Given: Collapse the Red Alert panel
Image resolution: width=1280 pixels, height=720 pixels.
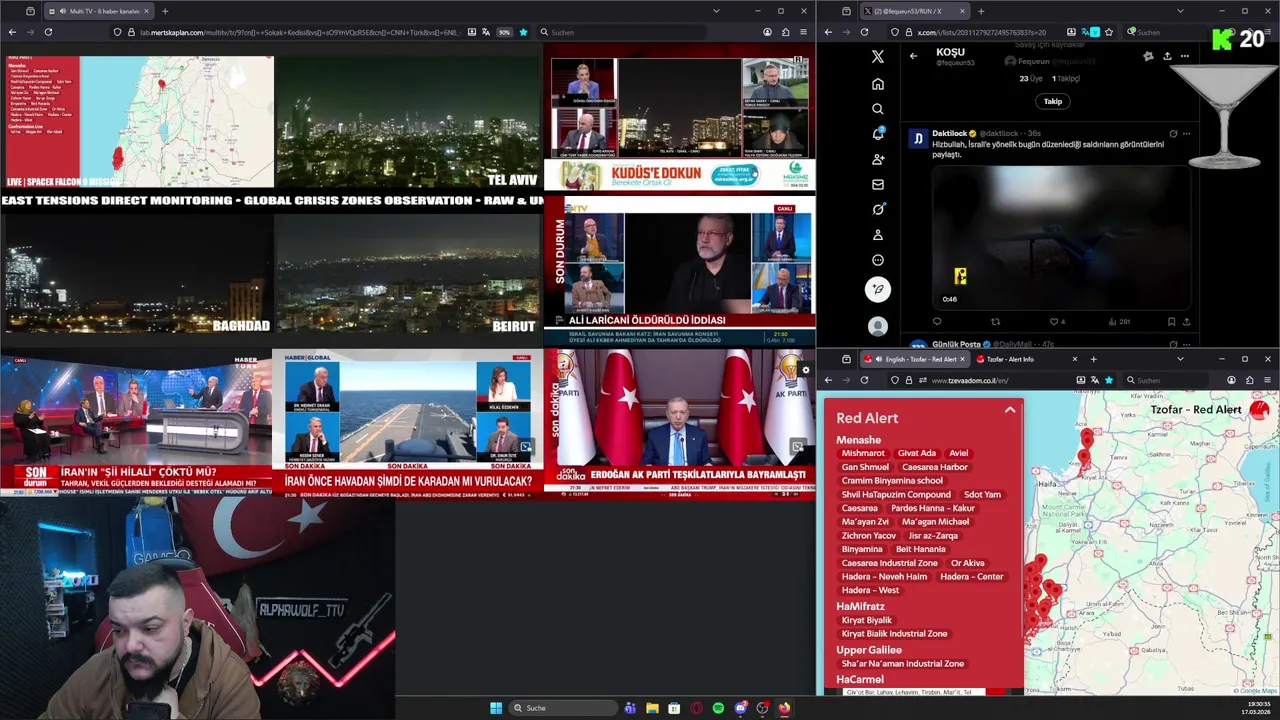Looking at the screenshot, I should coord(1010,410).
